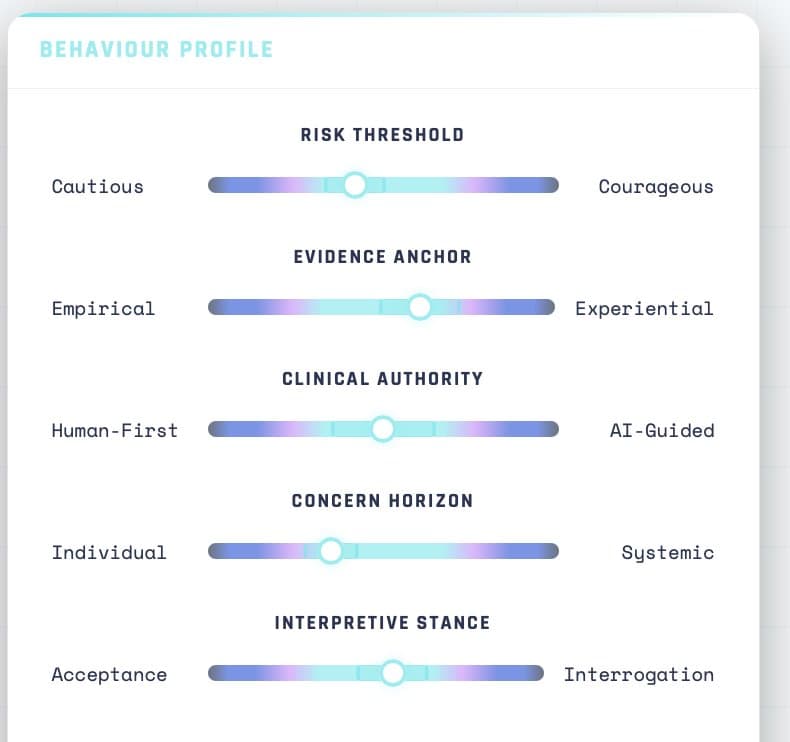Select the Experiential label
The width and height of the screenshot is (790, 742).
click(x=644, y=309)
